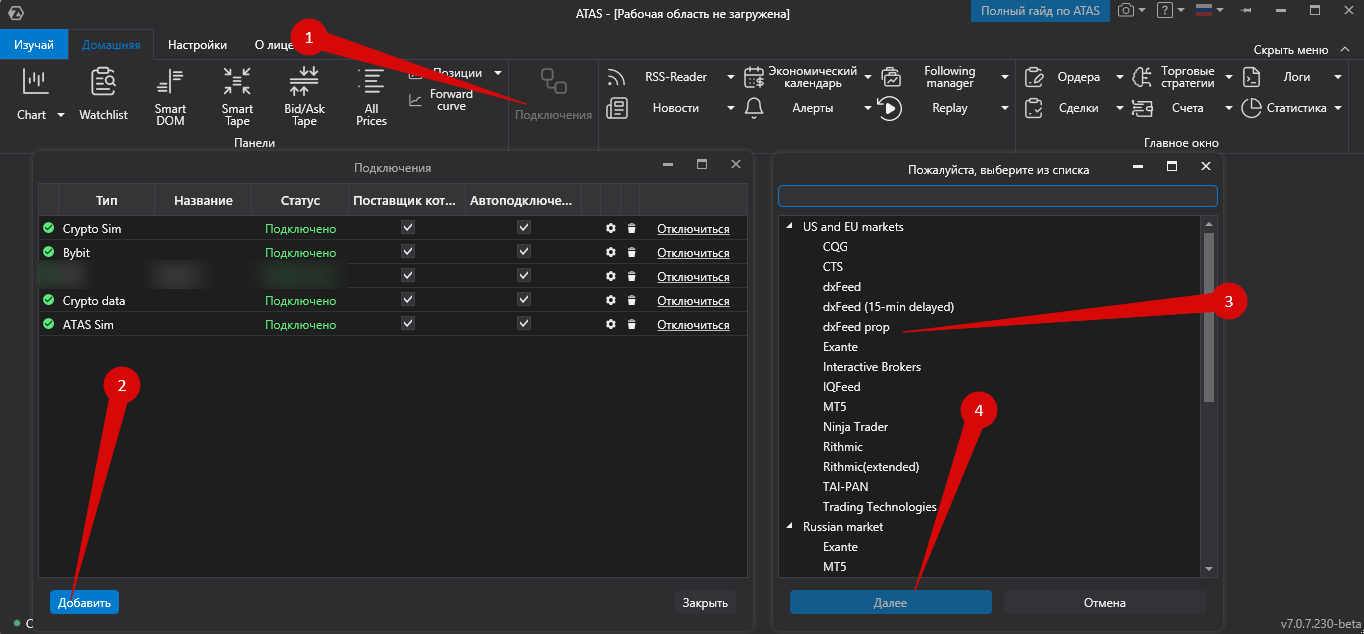Viewport: 1364px width, 634px height.
Task: Expand the RSS-Reader dropdown arrow
Action: pos(731,77)
